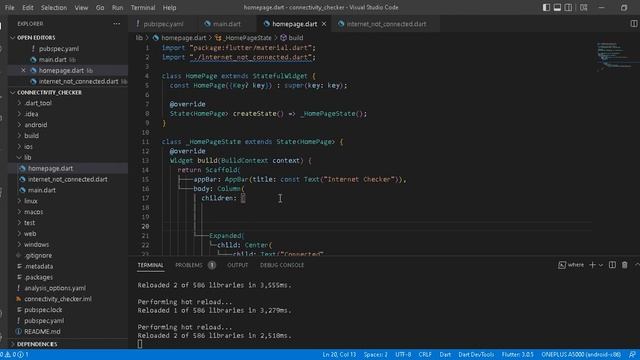The image size is (640, 360).
Task: Open File menu
Action: [x=9, y=7]
